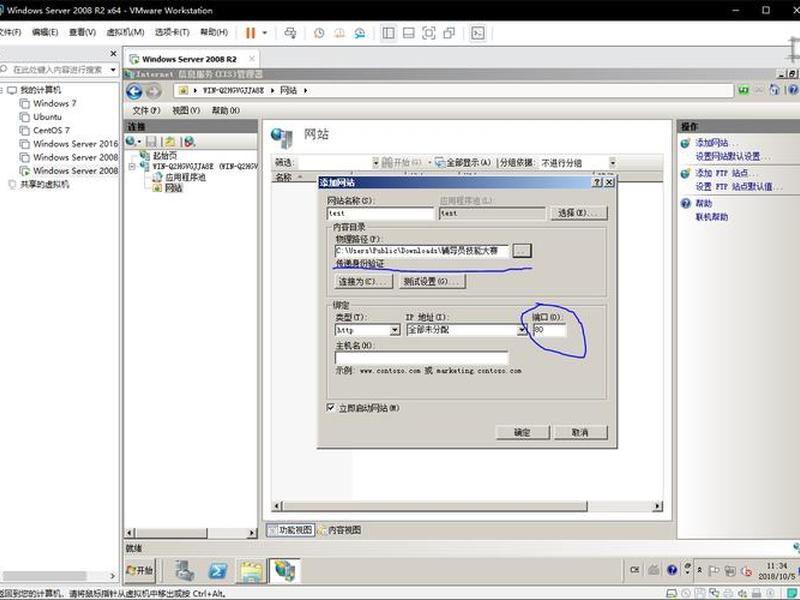Open the 筛选 filter dropdown arrow

(x=376, y=163)
